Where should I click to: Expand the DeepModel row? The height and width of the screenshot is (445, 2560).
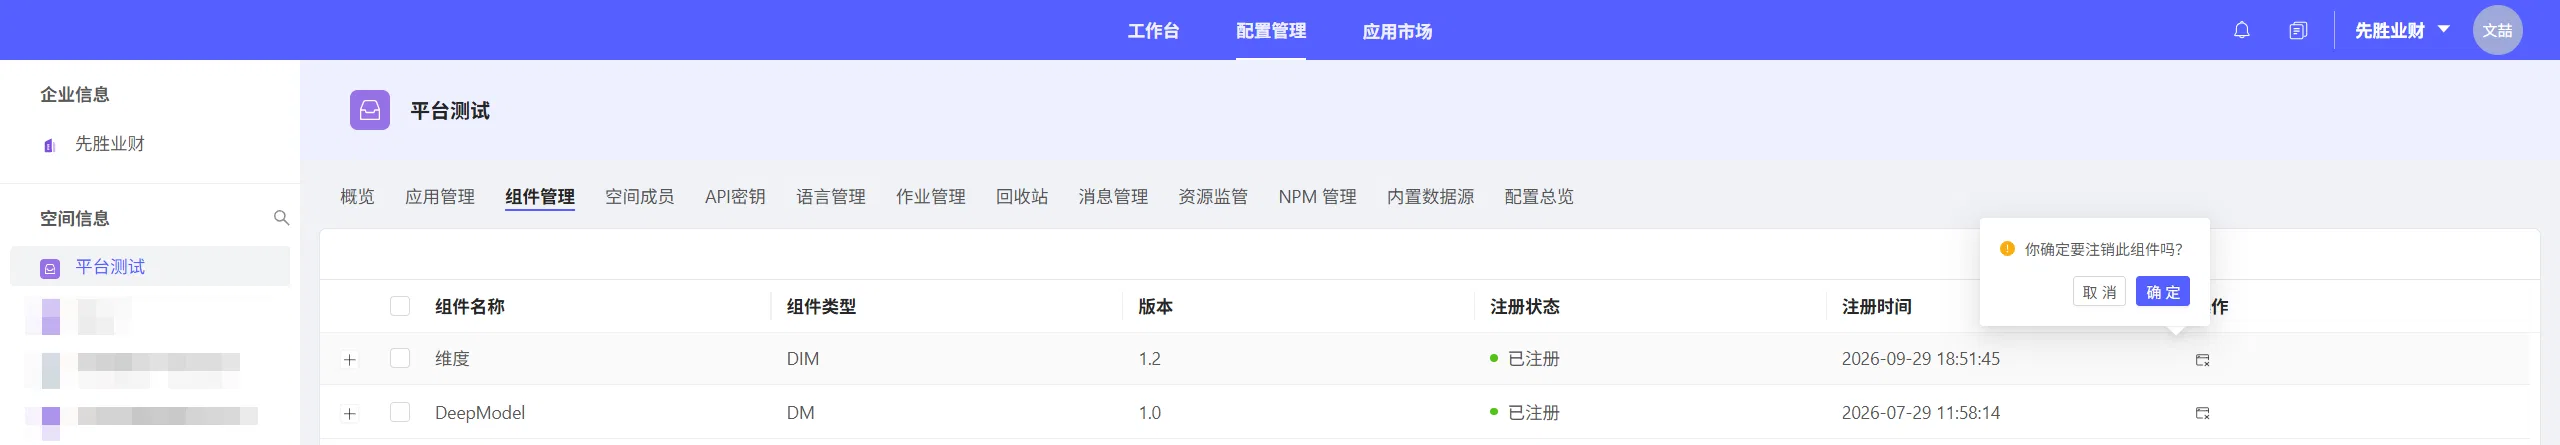coord(350,414)
